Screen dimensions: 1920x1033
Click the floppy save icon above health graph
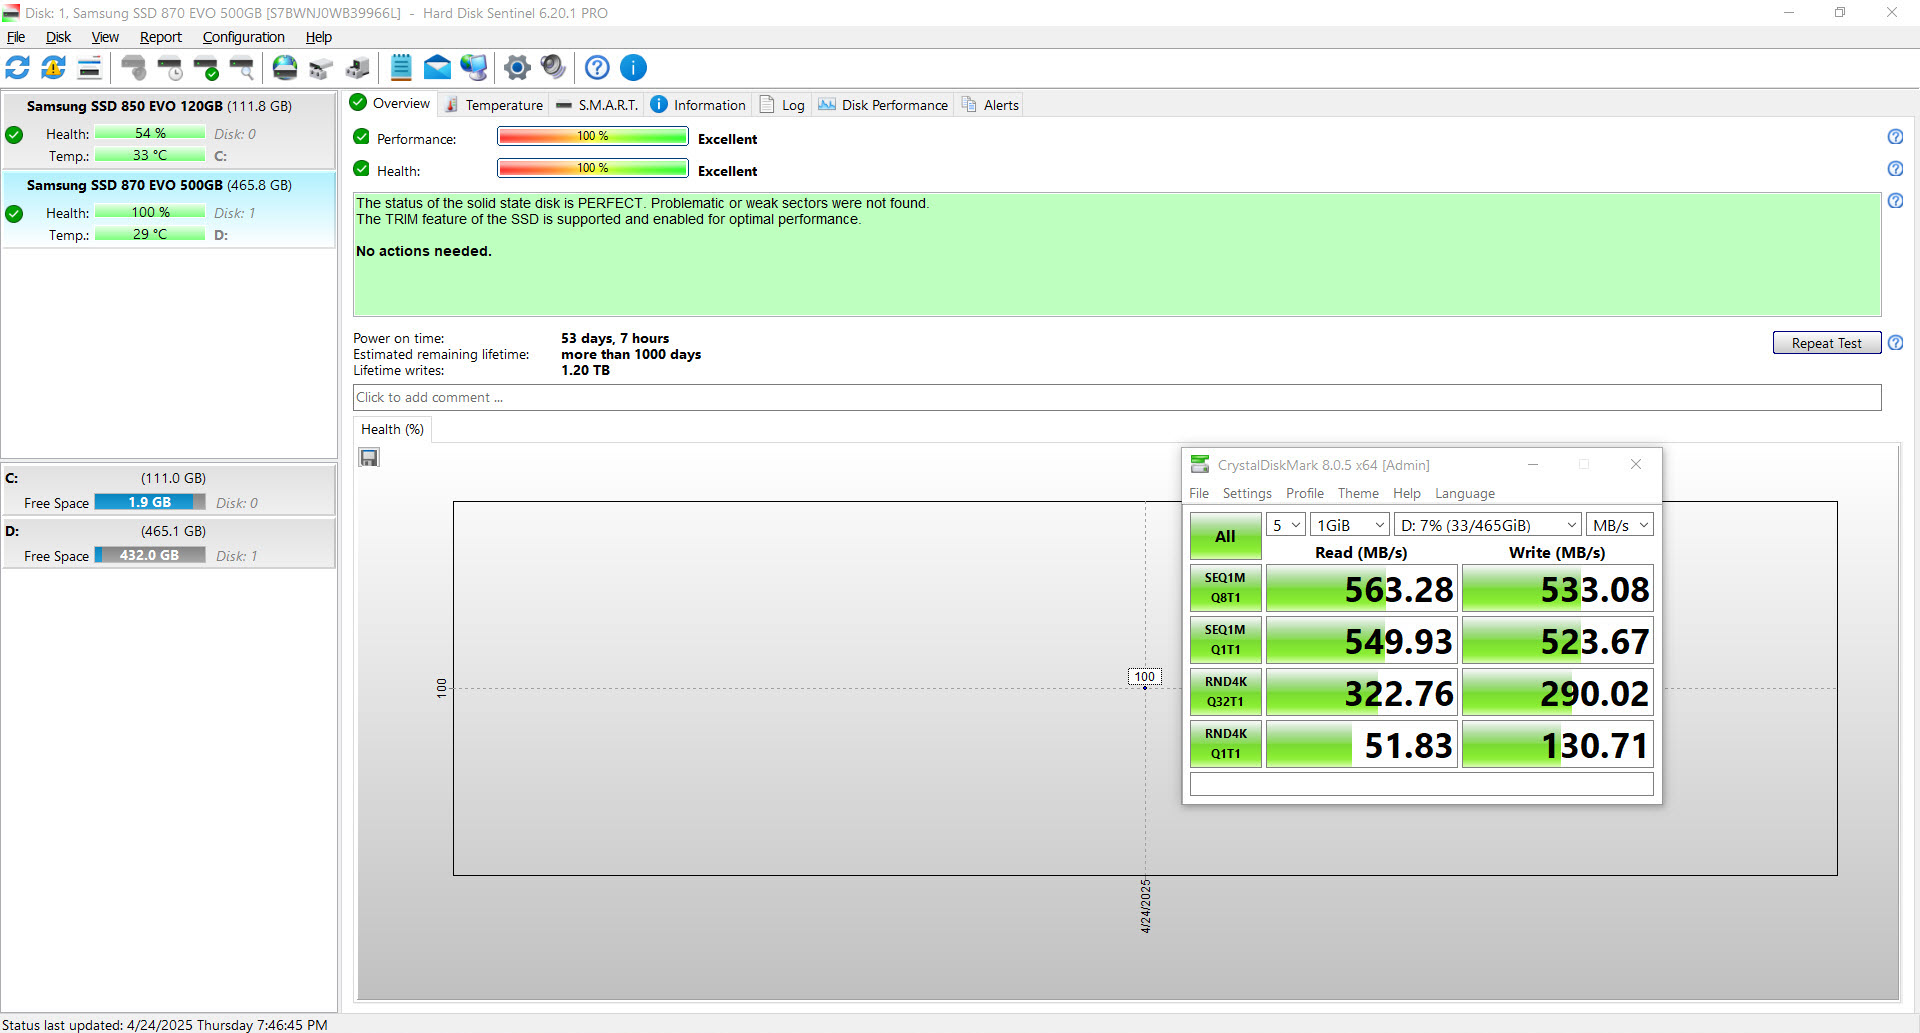pyautogui.click(x=369, y=458)
